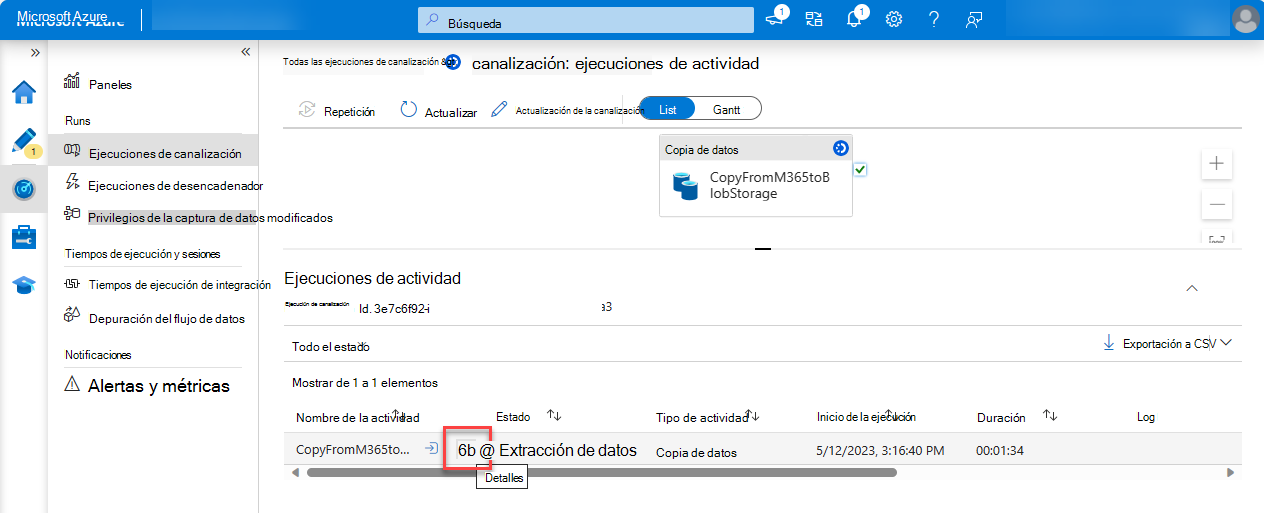Expand the far-left hub rail chevron
This screenshot has width=1264, height=513.
35,52
